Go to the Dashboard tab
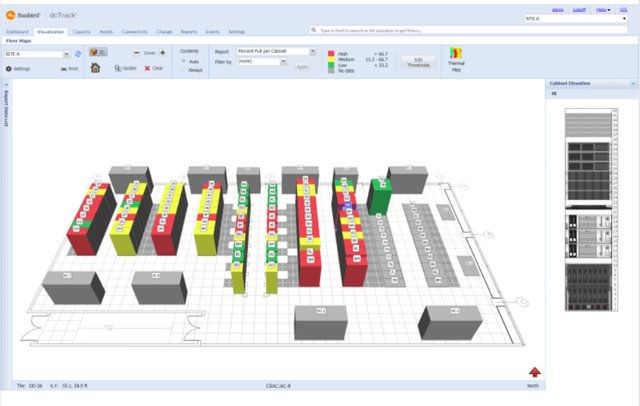The height and width of the screenshot is (406, 640). point(17,31)
